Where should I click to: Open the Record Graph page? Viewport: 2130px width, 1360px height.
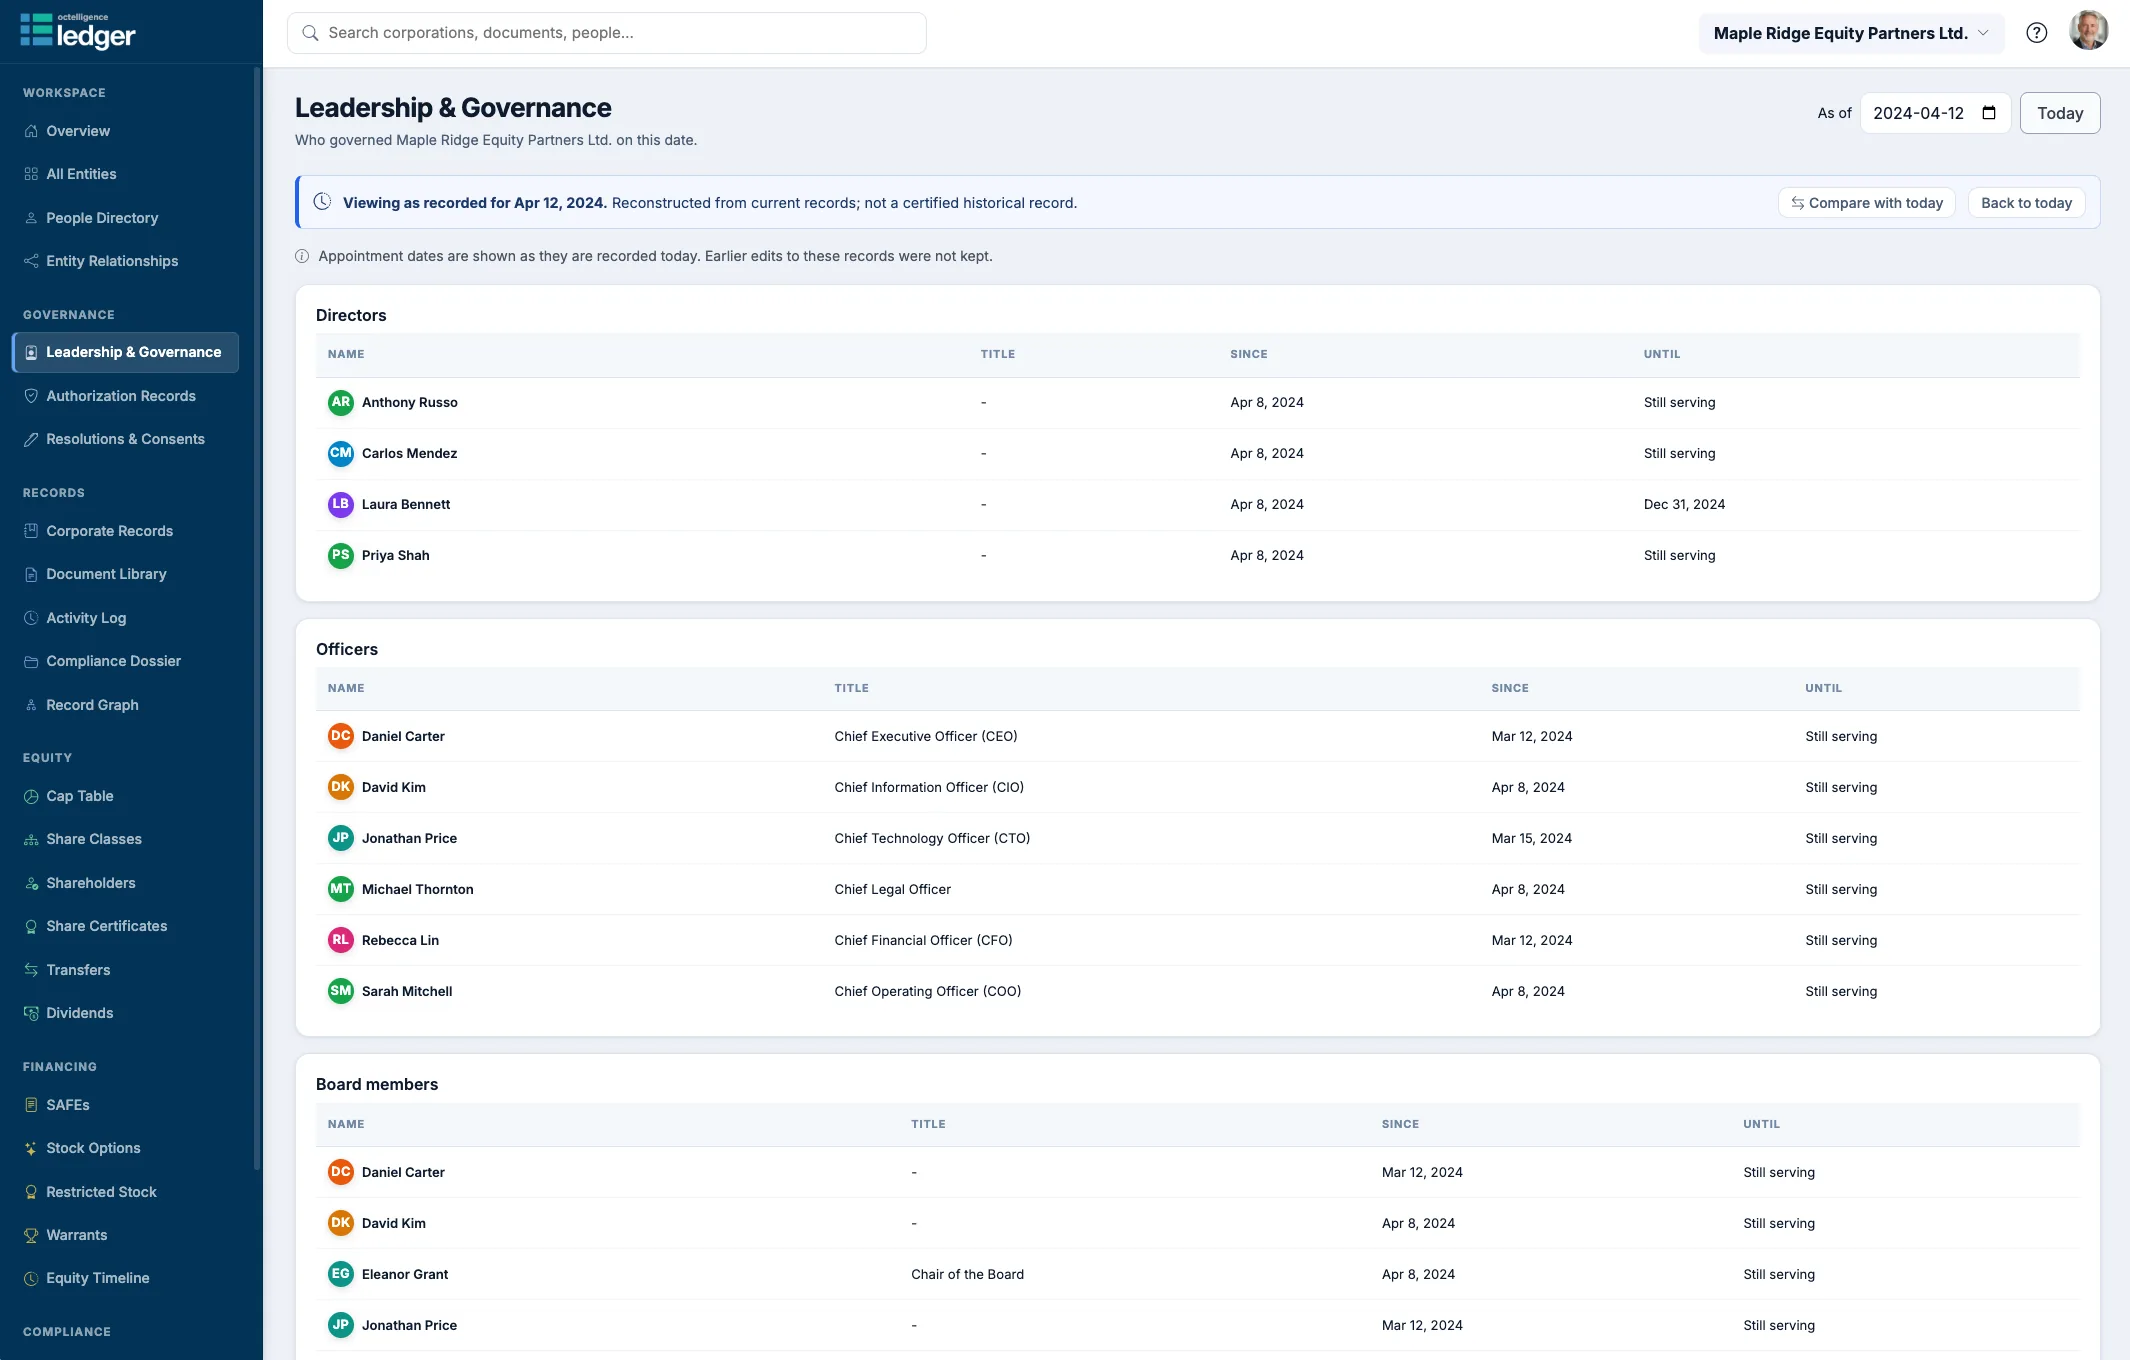(125, 705)
